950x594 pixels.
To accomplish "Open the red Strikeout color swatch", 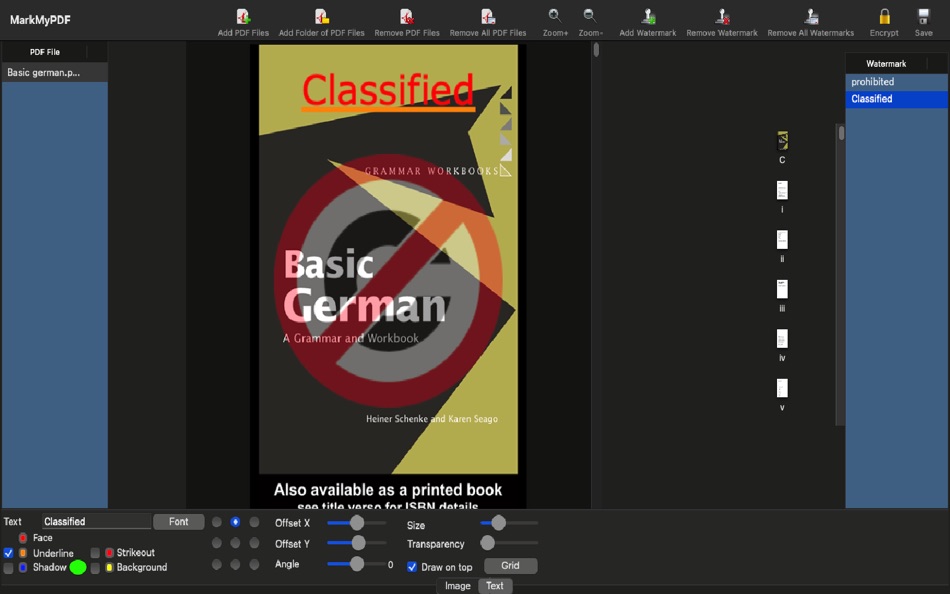I will pyautogui.click(x=109, y=553).
